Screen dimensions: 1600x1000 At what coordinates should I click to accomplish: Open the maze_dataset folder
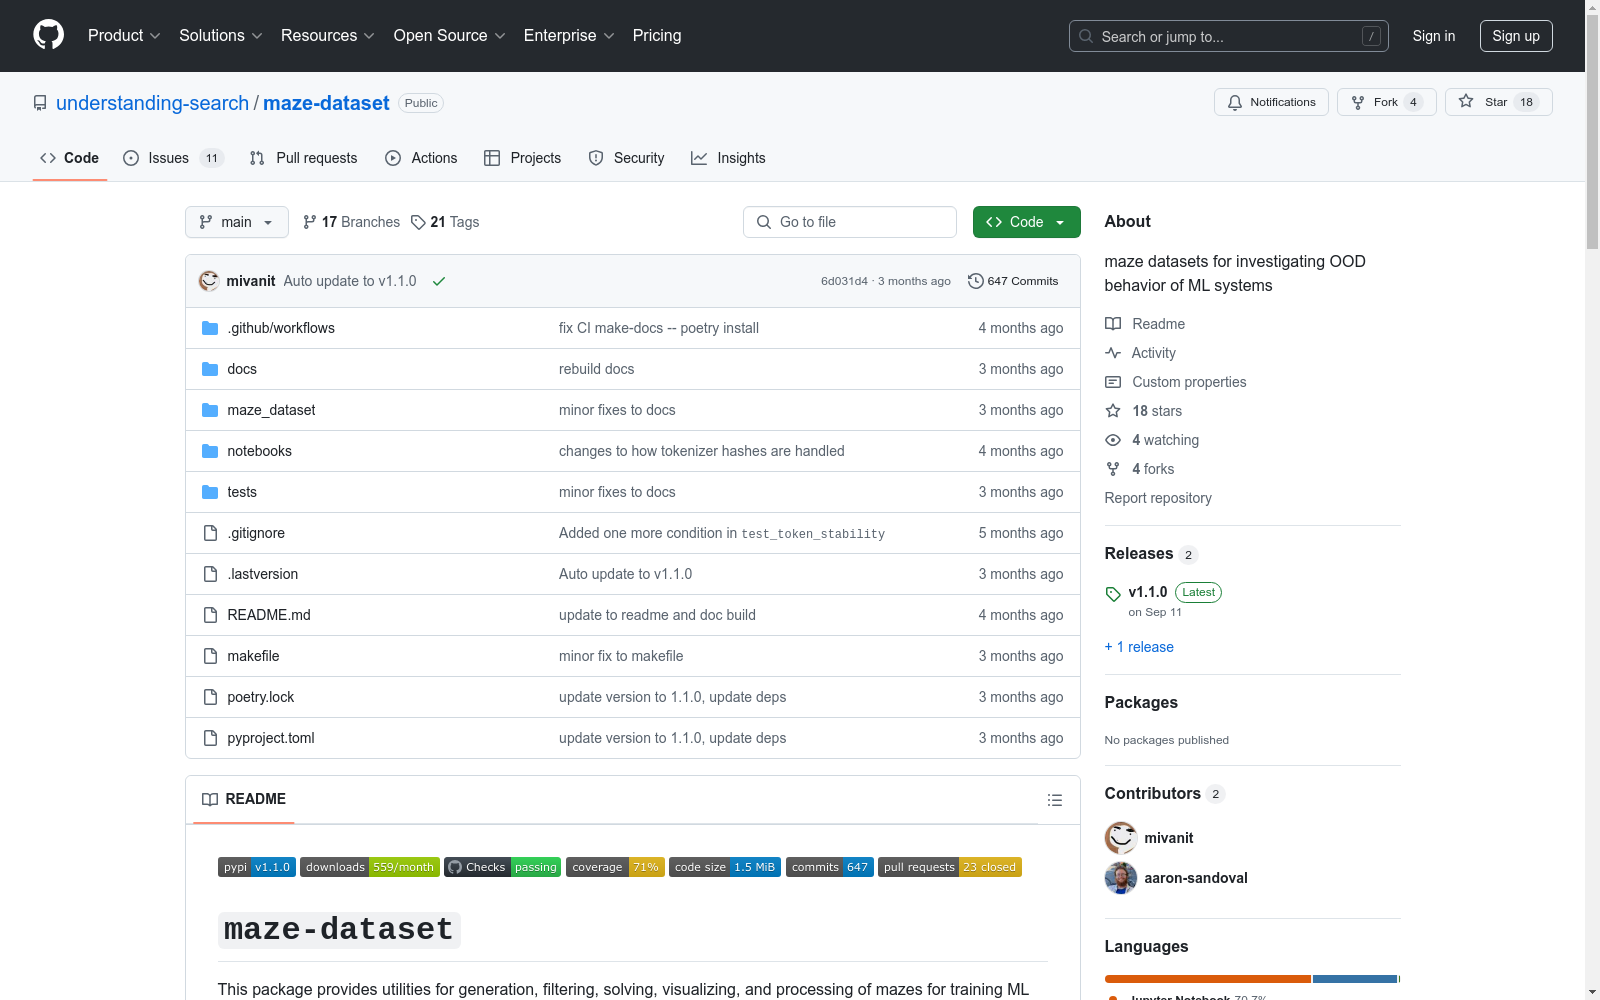point(271,410)
